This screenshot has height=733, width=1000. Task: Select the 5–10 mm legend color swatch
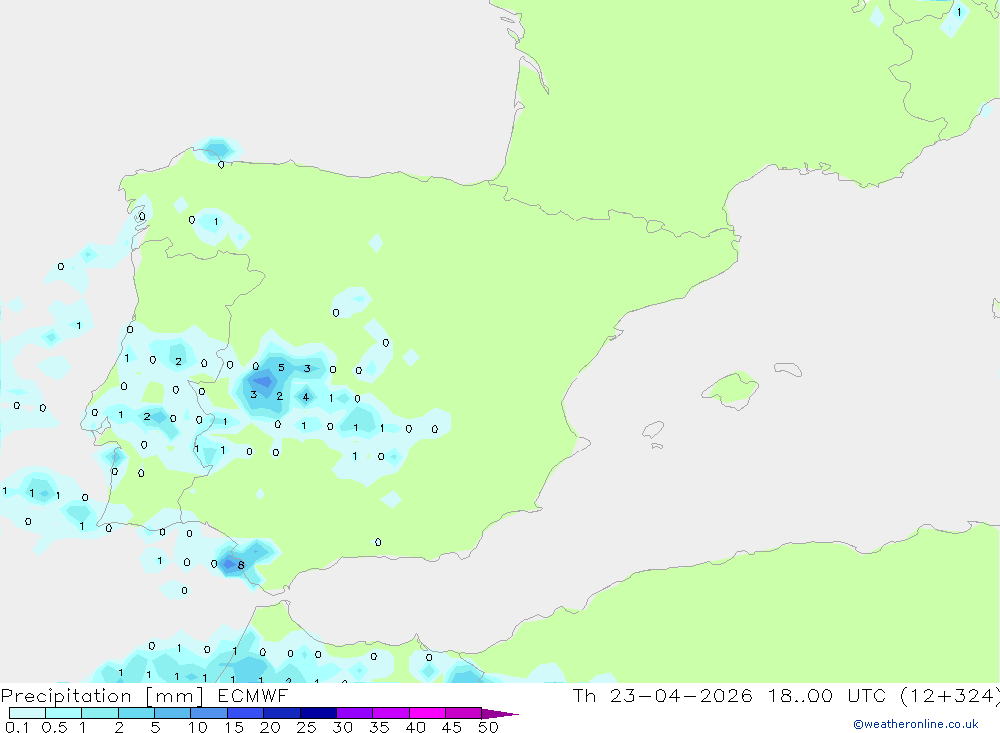172,713
